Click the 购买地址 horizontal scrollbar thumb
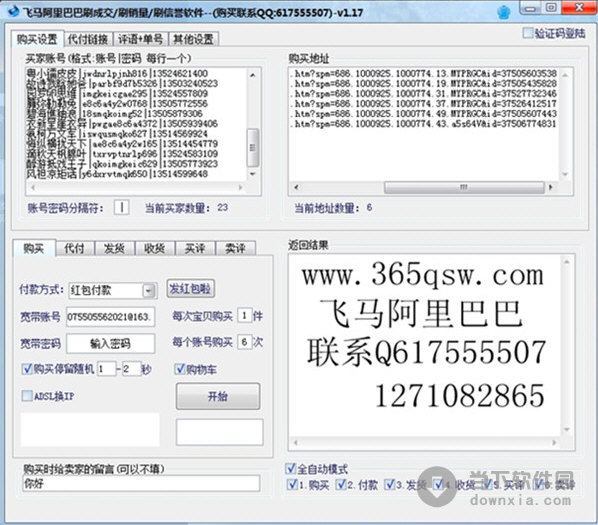Image resolution: width=598 pixels, height=525 pixels. 464,187
